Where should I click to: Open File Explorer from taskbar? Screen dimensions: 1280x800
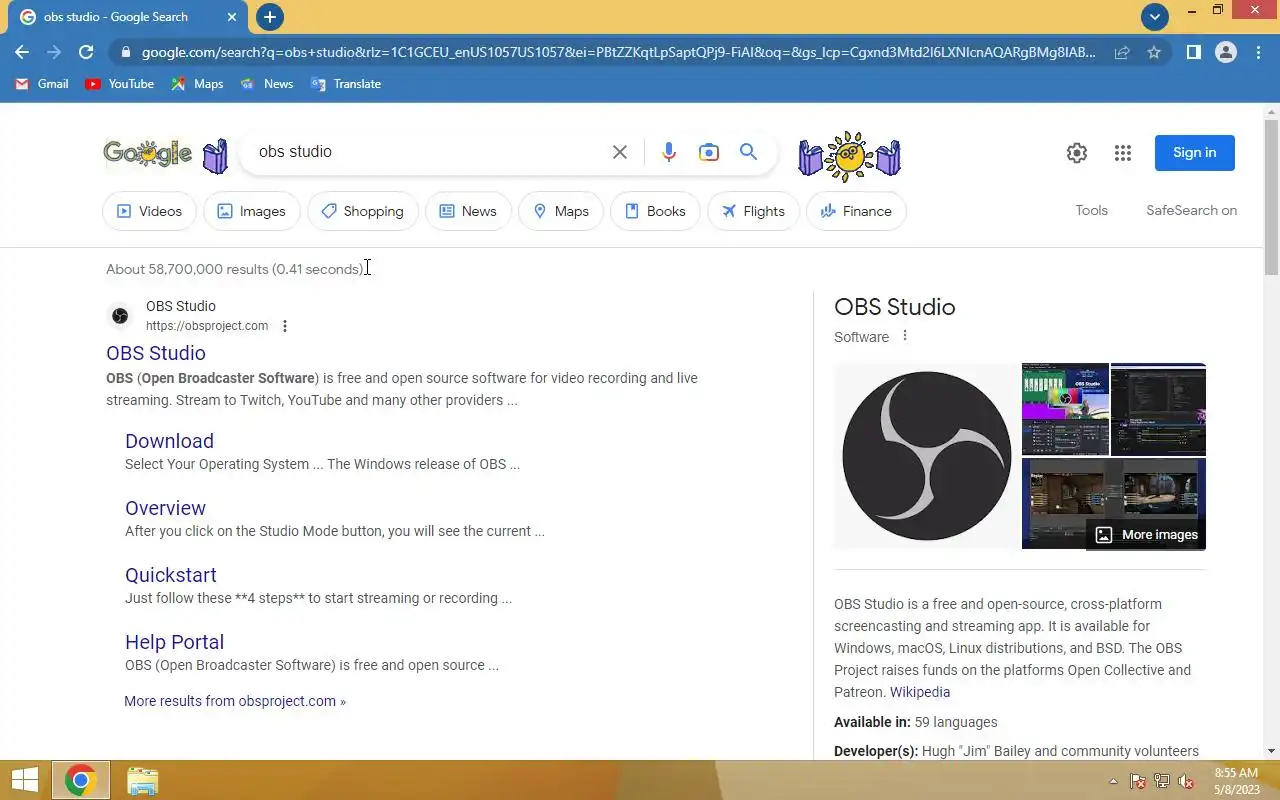[143, 781]
